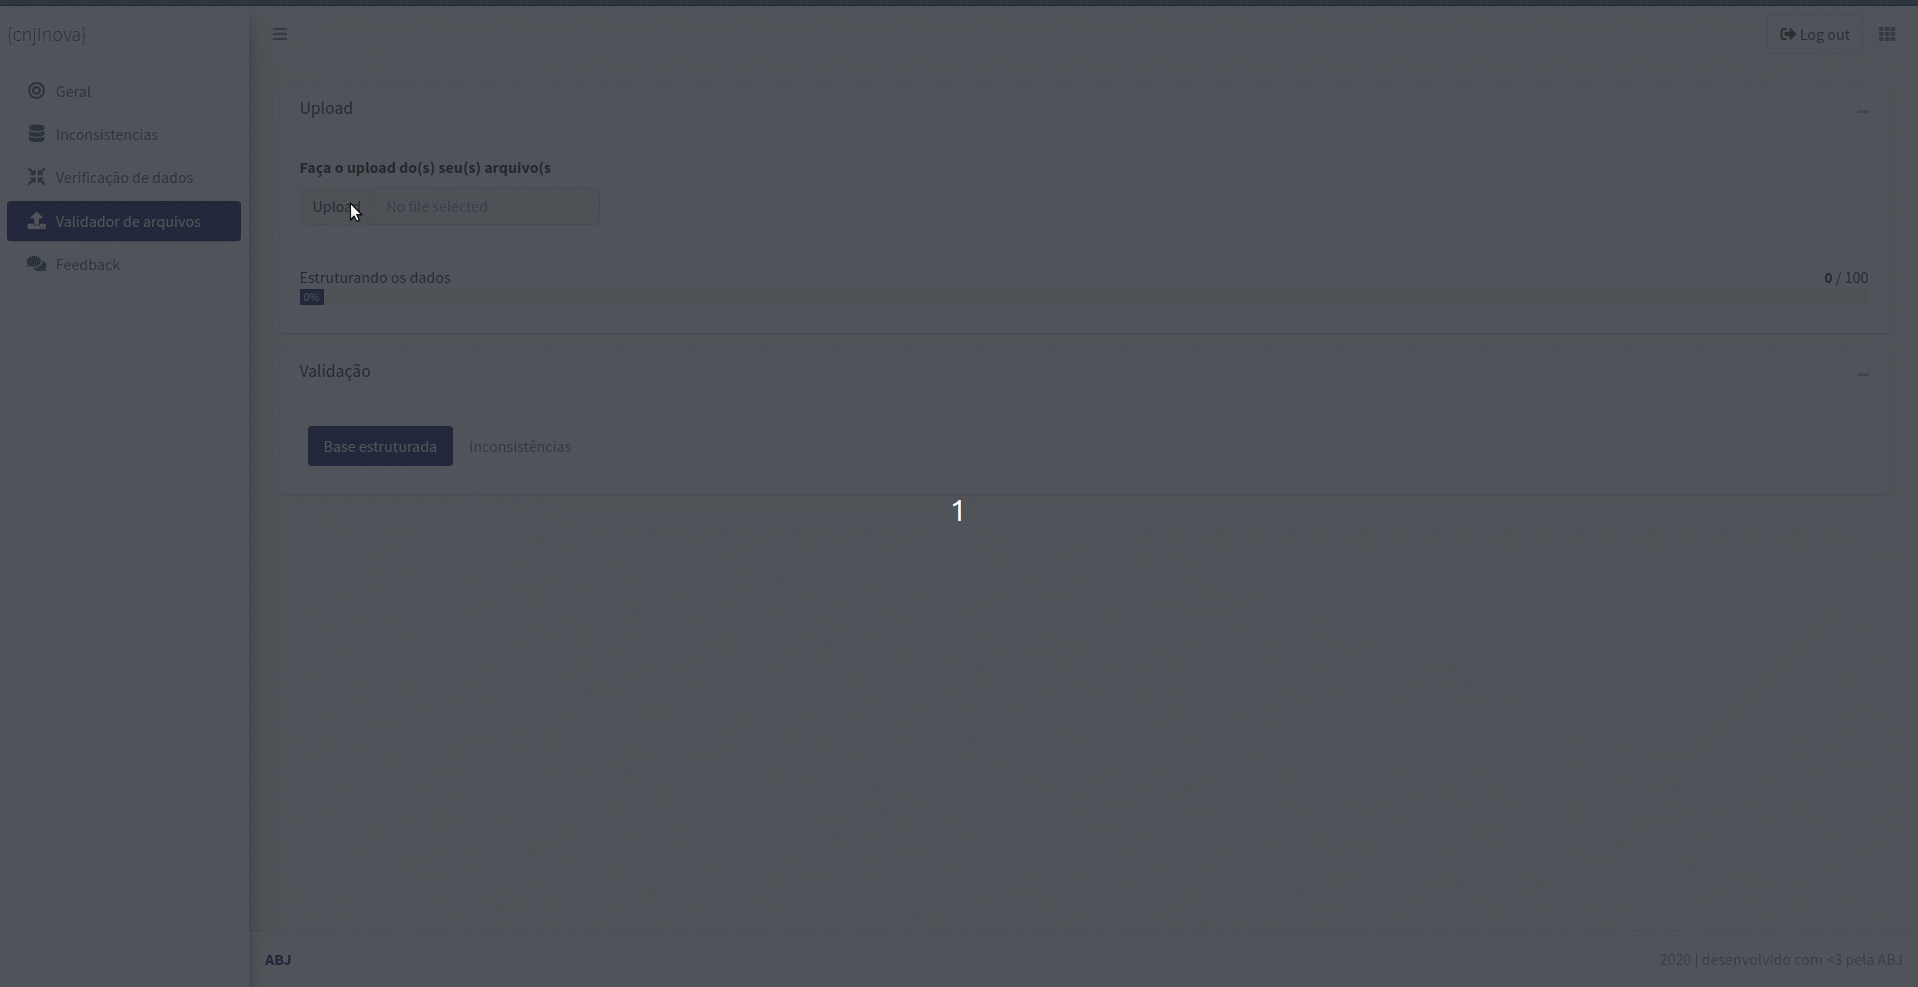
Task: Click the Upload file browse button
Action: [336, 206]
